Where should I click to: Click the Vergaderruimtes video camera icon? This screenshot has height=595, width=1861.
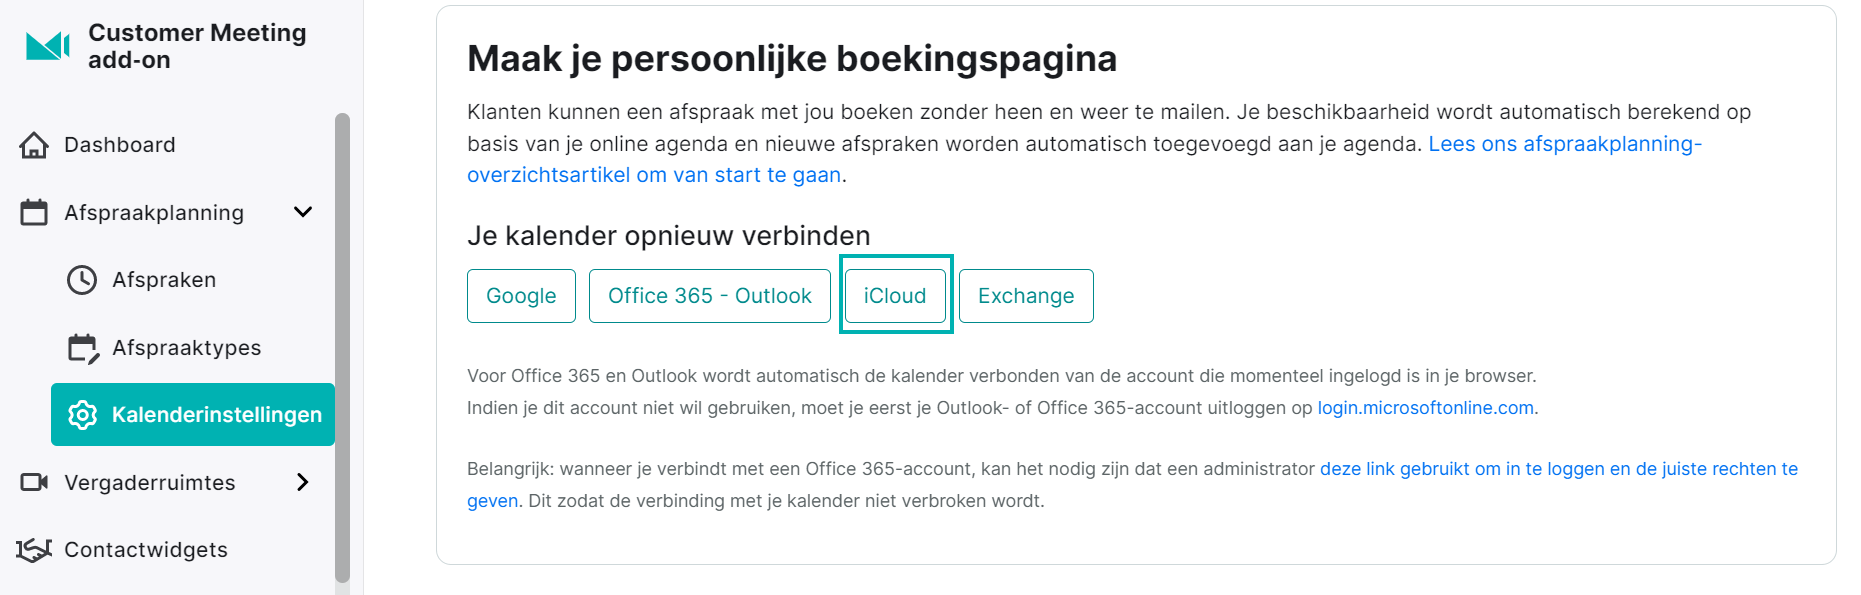coord(34,482)
